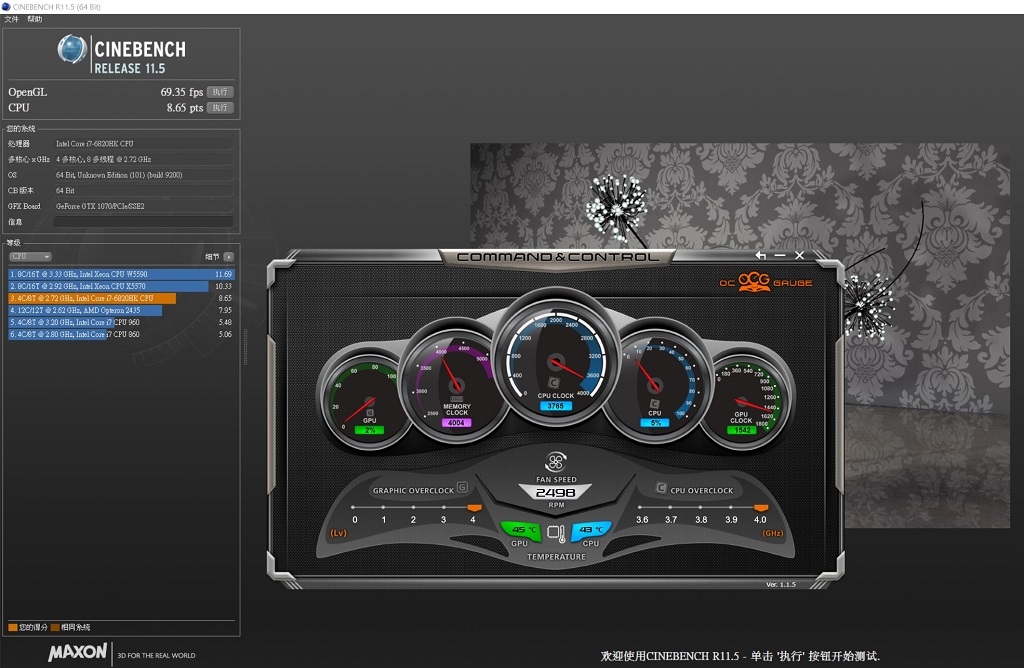Viewport: 1024px width, 668px height.
Task: Click the GPU Clock gauge dial
Action: click(x=742, y=402)
